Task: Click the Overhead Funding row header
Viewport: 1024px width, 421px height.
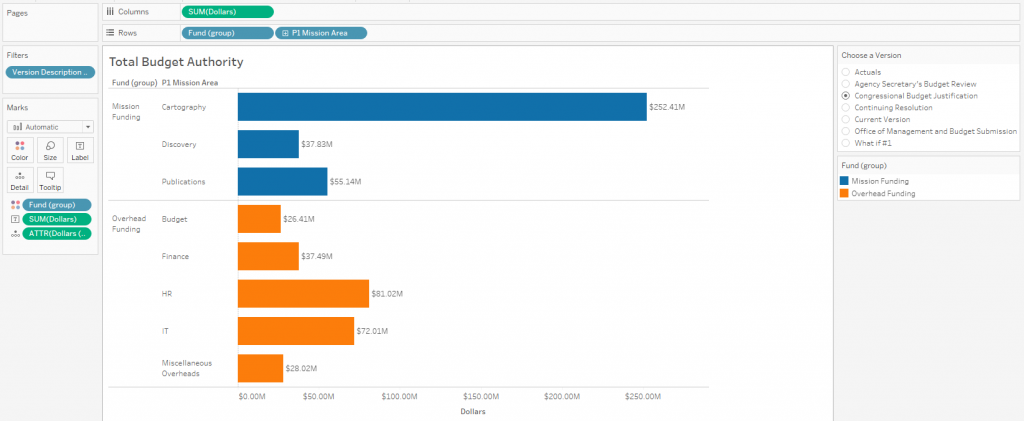Action: 129,224
